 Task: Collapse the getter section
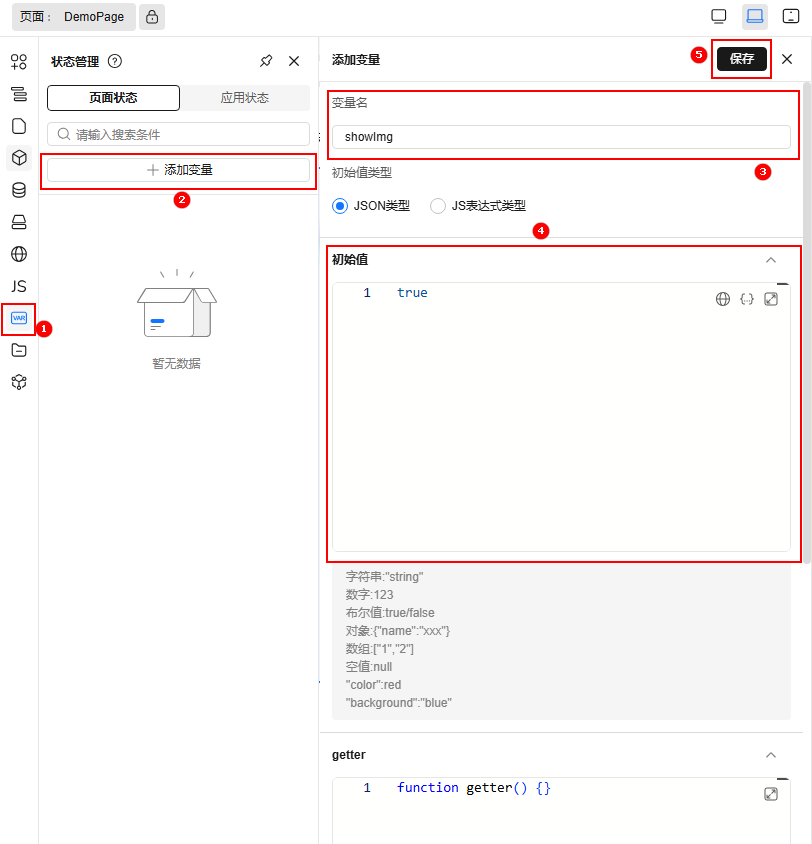770,755
